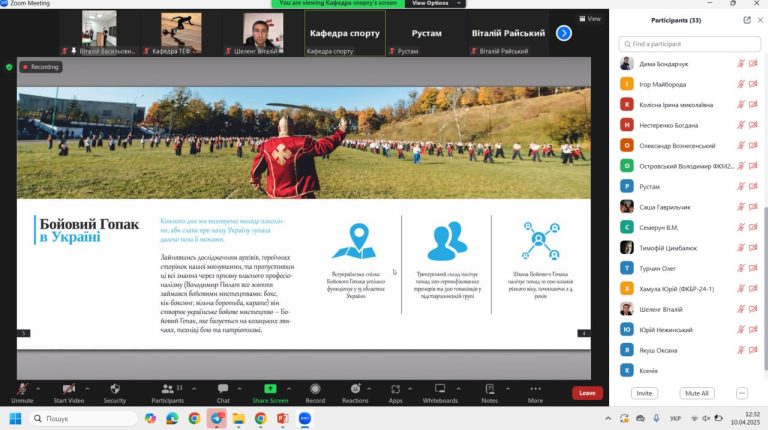This screenshot has width=768, height=430.
Task: Click the Invite button
Action: [x=644, y=393]
